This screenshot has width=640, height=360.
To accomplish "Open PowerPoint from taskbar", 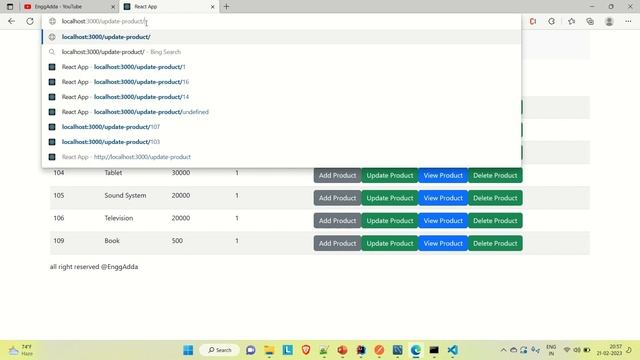I will click(x=342, y=350).
